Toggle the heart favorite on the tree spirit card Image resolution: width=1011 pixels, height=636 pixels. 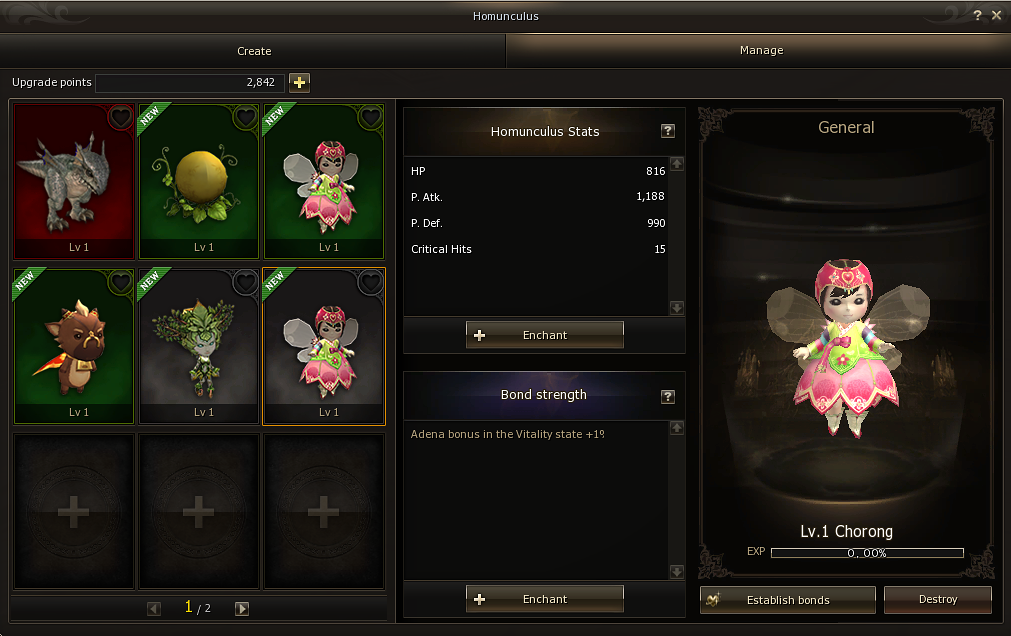coord(246,282)
